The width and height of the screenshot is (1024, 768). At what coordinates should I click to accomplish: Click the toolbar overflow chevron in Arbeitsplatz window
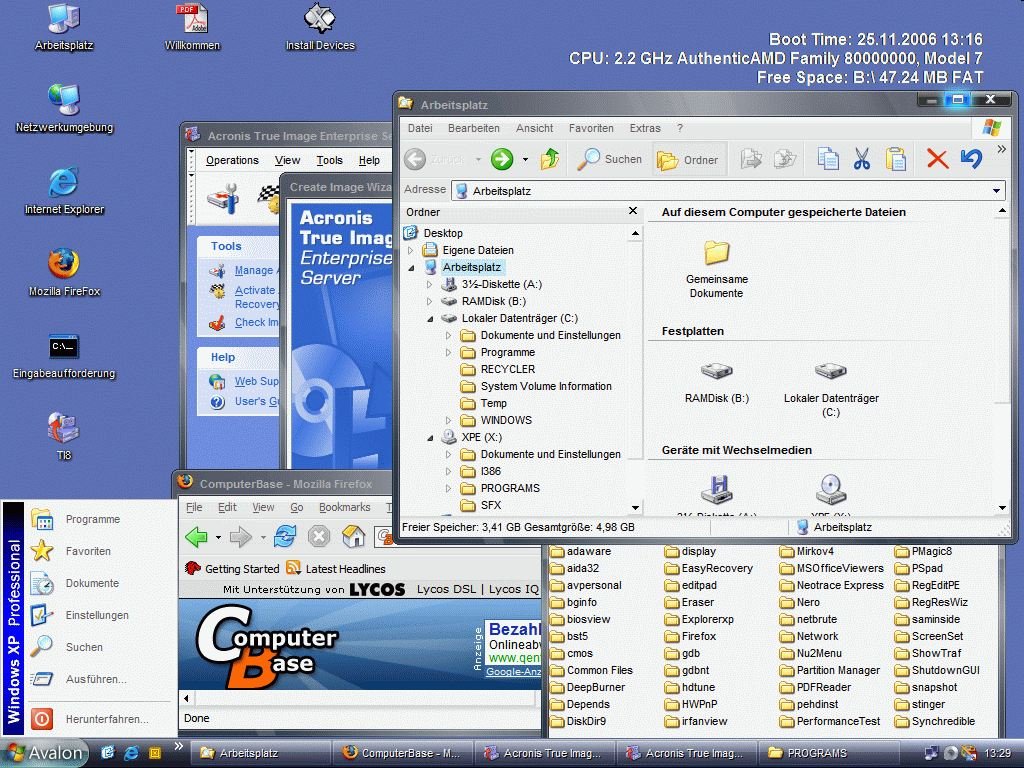click(x=1001, y=150)
